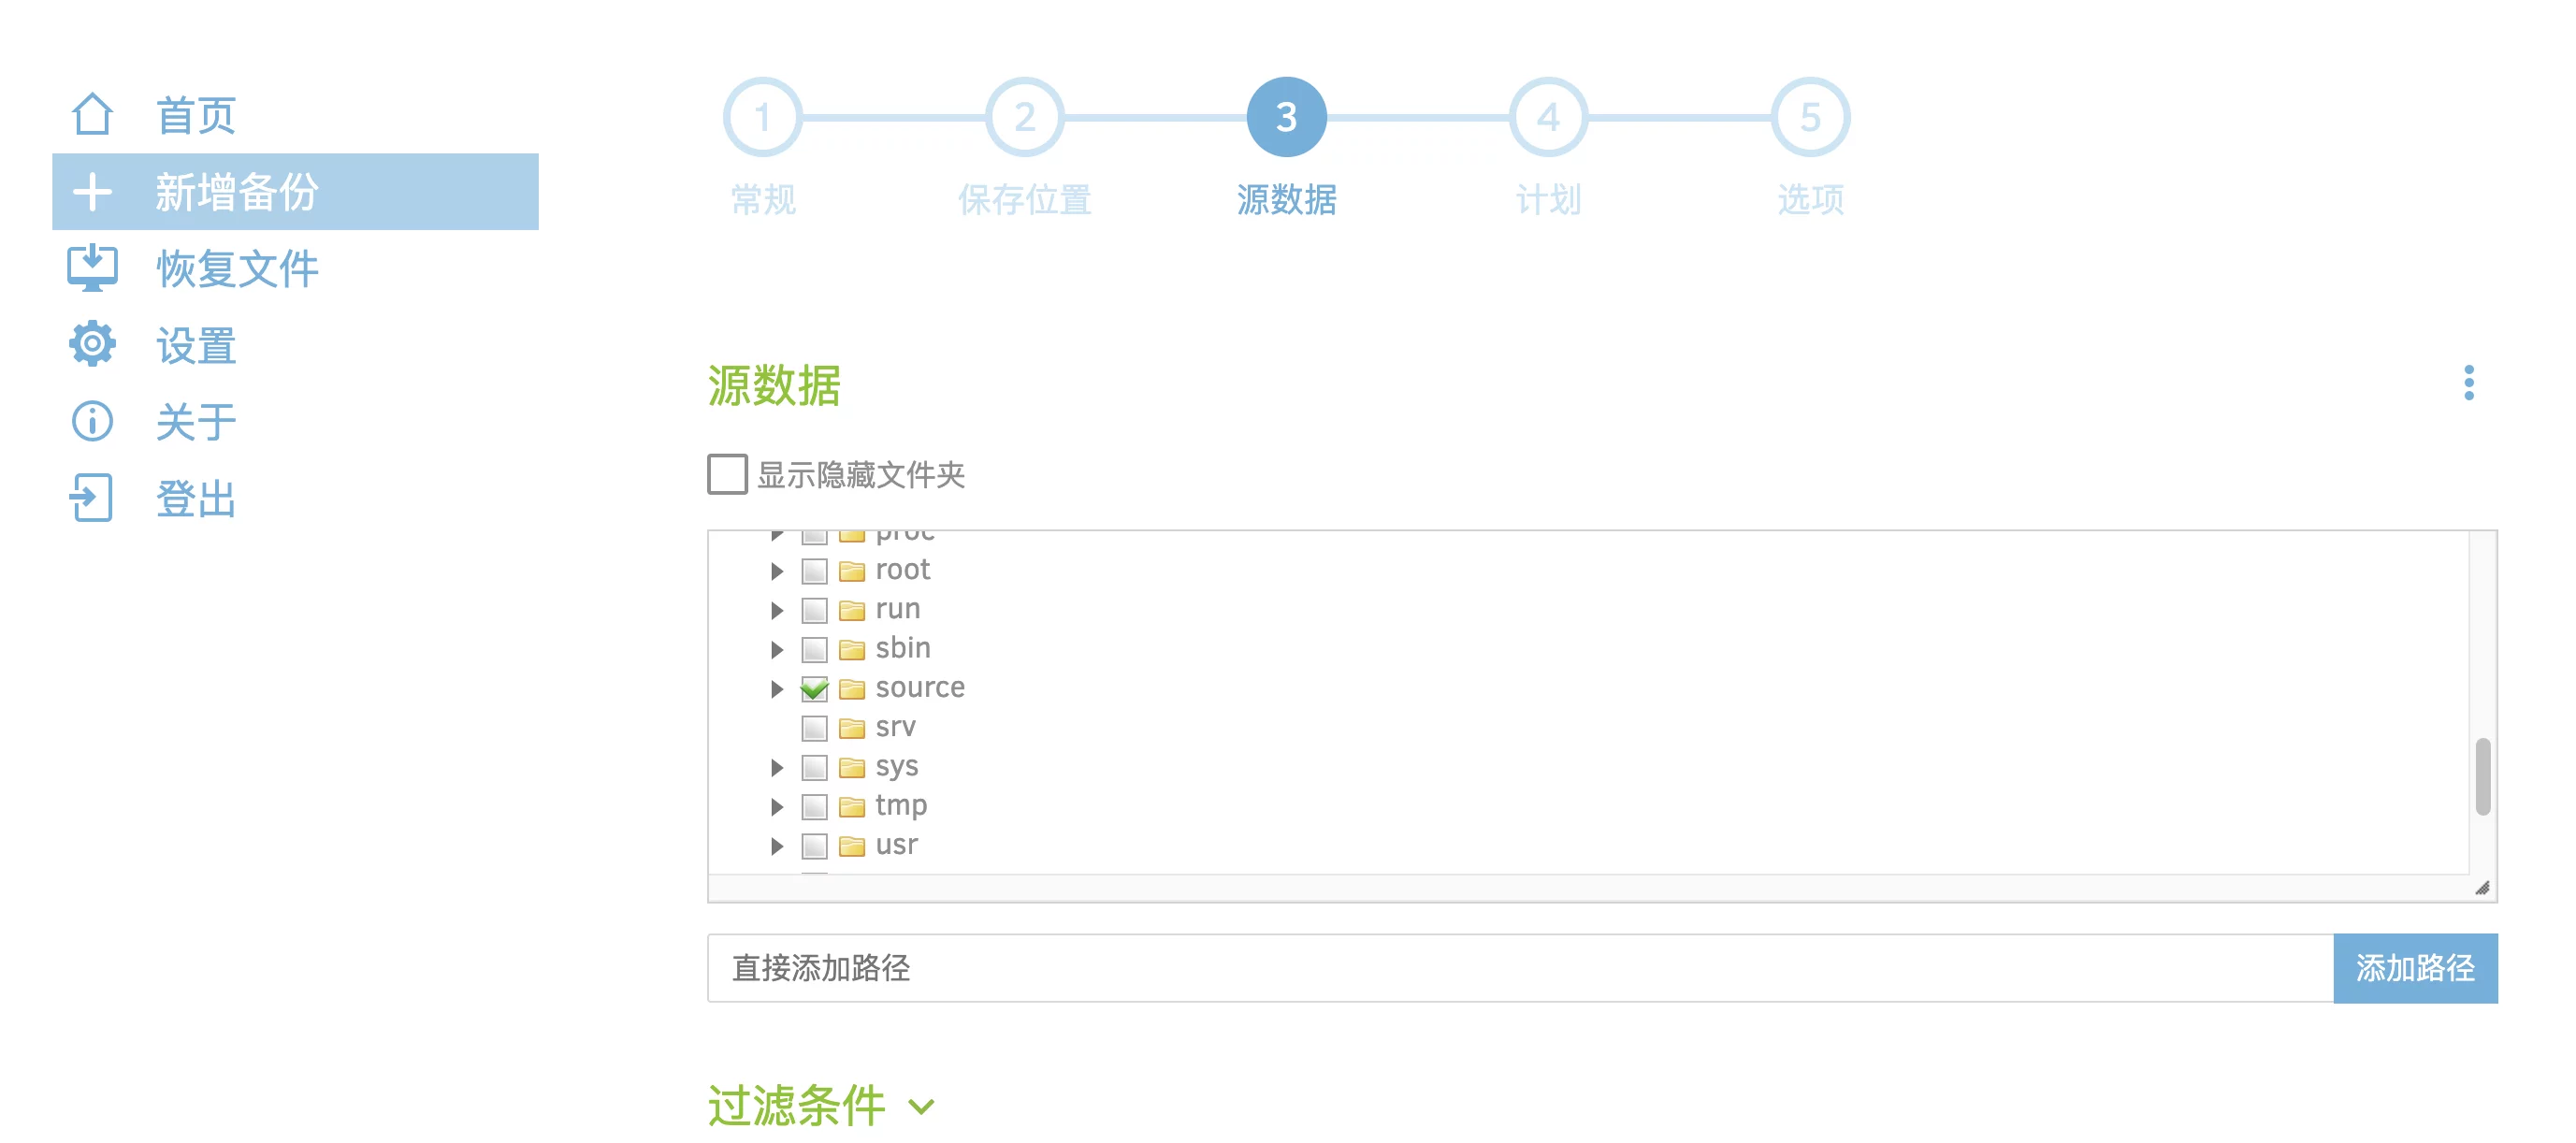Viewport: 2576px width, 1143px height.
Task: Open Settings via the gear icon
Action: 92,344
